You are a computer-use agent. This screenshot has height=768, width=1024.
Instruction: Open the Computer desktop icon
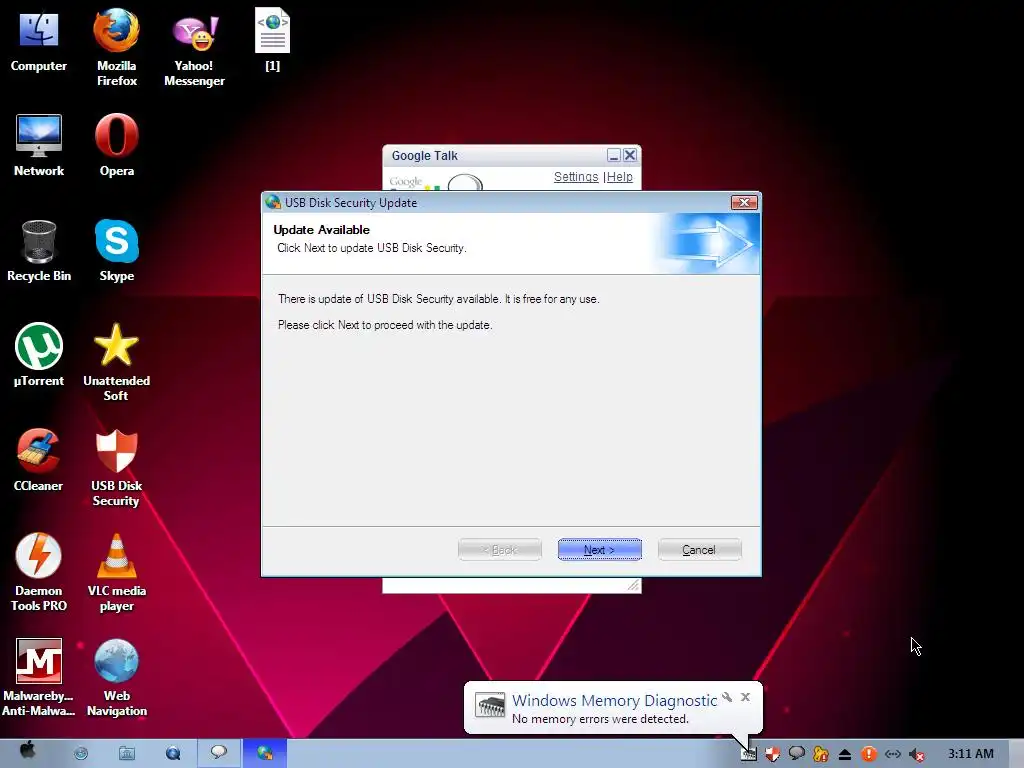click(39, 39)
